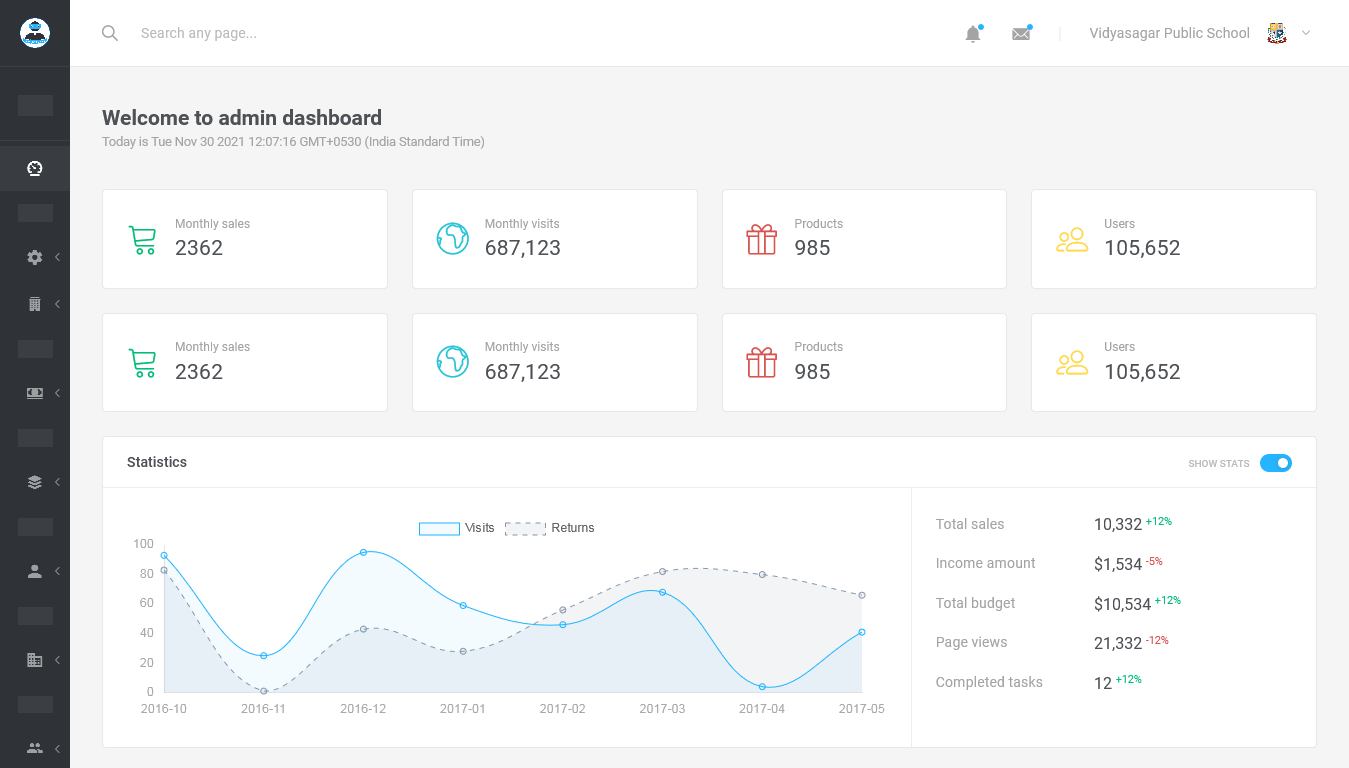1349x768 pixels.
Task: Open the city buildings sidebar menu
Action: pyautogui.click(x=35, y=660)
